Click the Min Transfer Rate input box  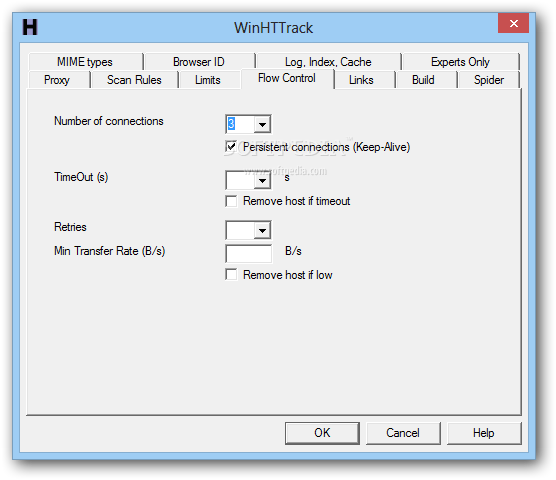(x=249, y=253)
